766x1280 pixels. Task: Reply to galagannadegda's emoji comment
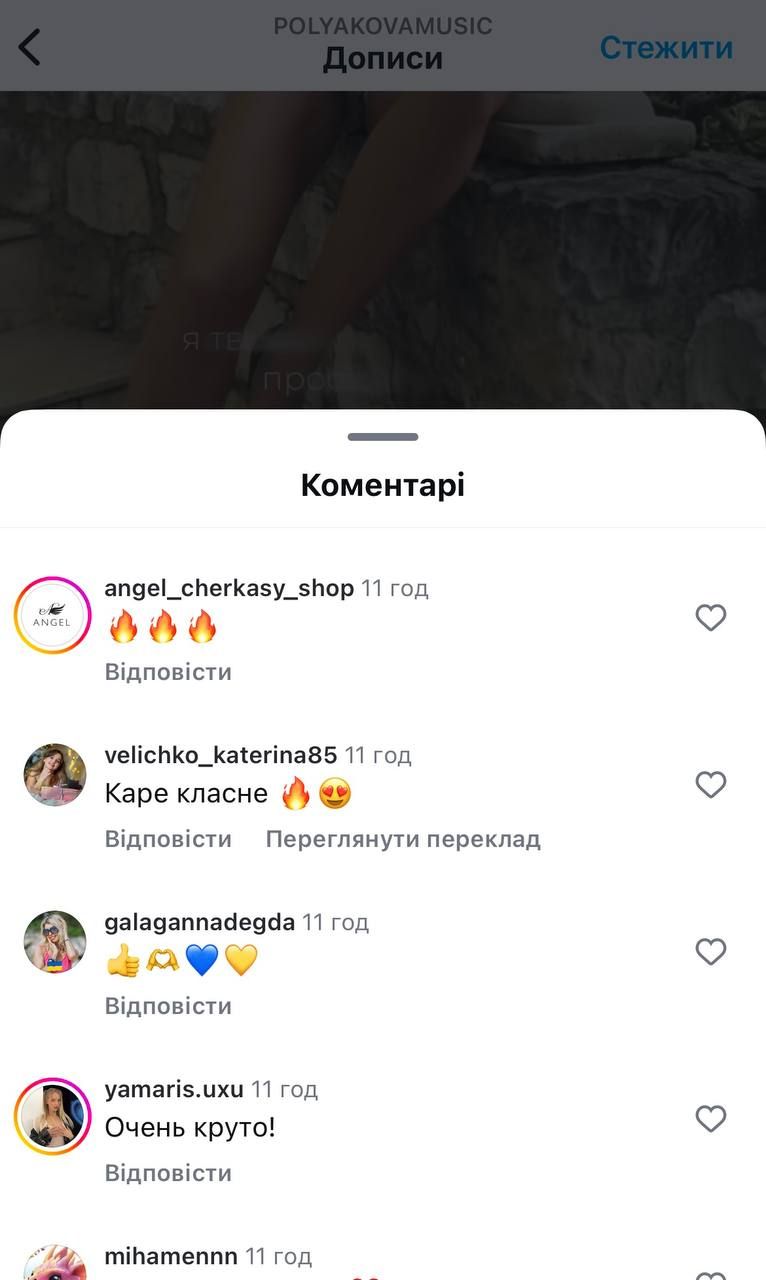[x=168, y=1006]
